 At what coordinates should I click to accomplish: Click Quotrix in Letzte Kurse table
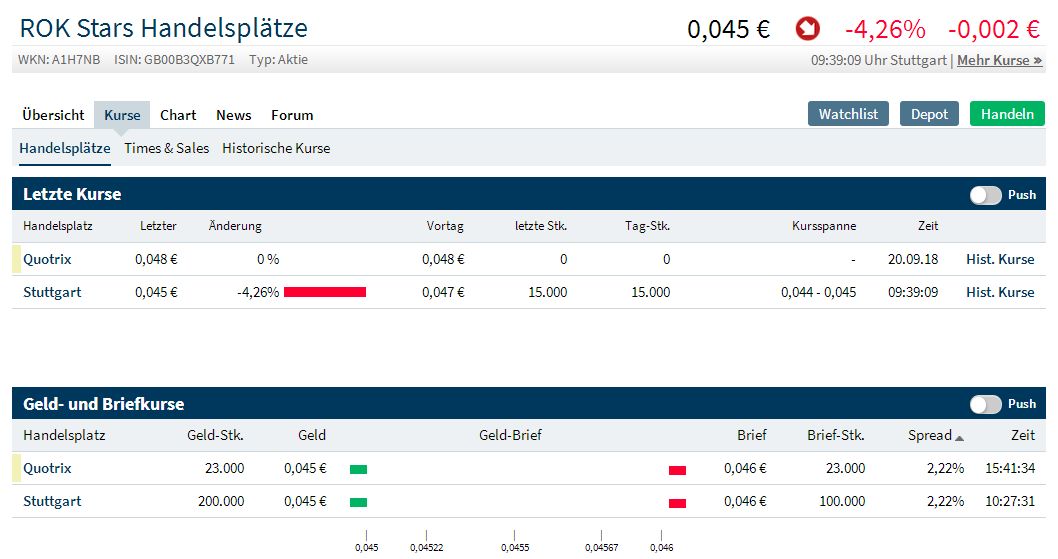click(x=47, y=259)
